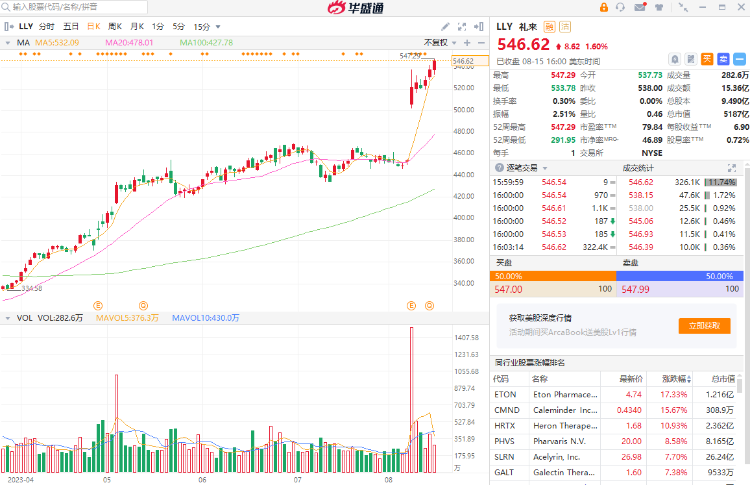
Task: Open the orange profile avatar icon
Action: point(603,7)
